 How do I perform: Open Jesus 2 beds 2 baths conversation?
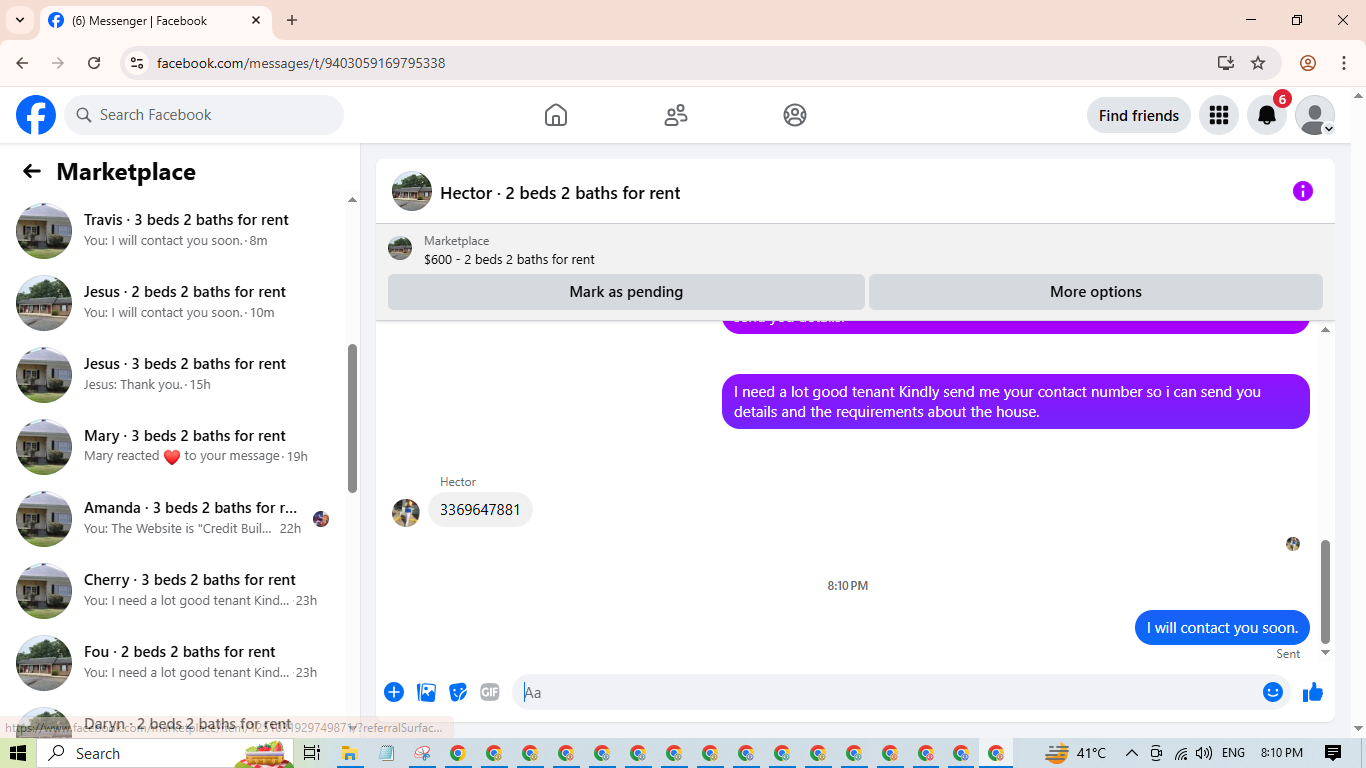tap(175, 302)
